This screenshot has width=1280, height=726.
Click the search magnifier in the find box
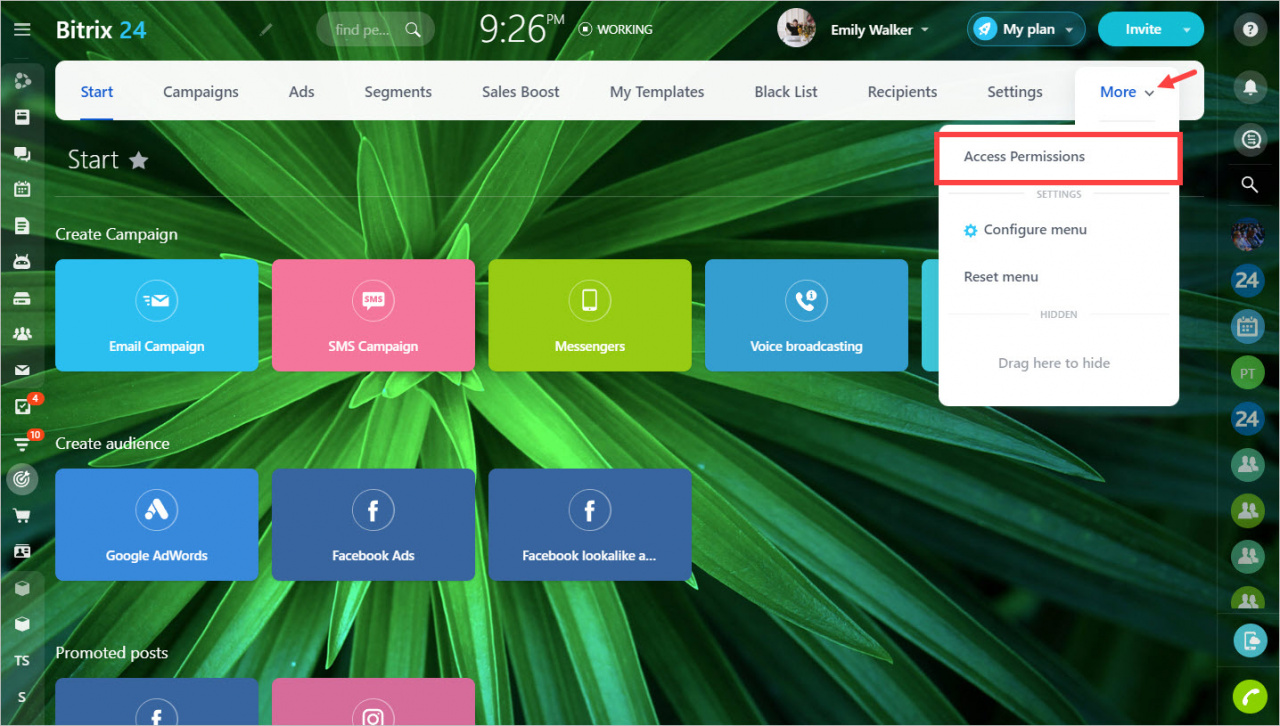pos(413,30)
